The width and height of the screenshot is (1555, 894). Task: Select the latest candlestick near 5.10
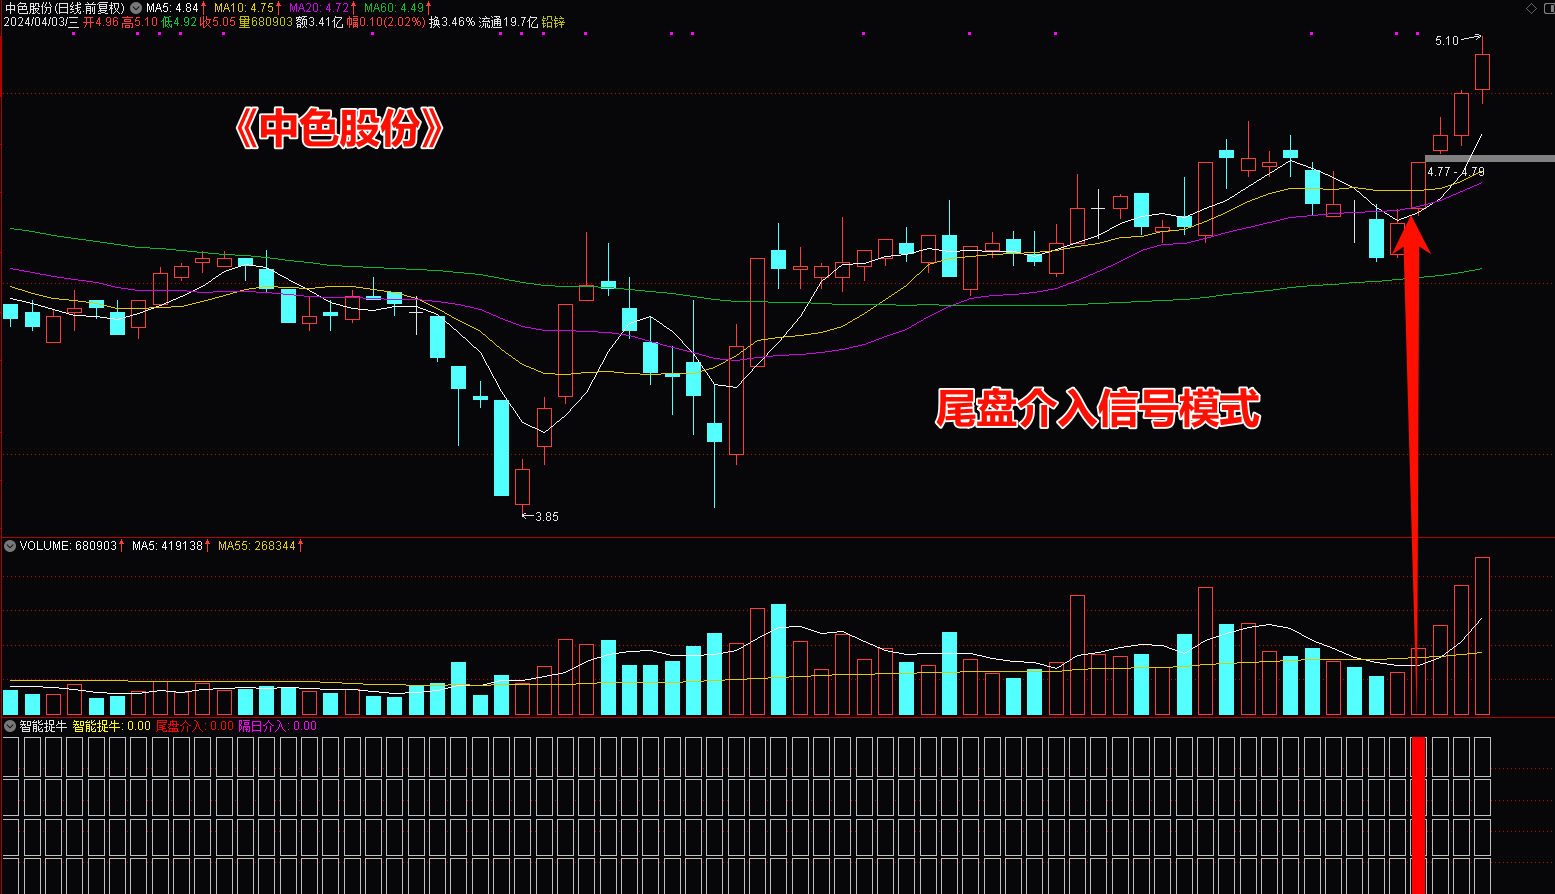click(x=1482, y=72)
